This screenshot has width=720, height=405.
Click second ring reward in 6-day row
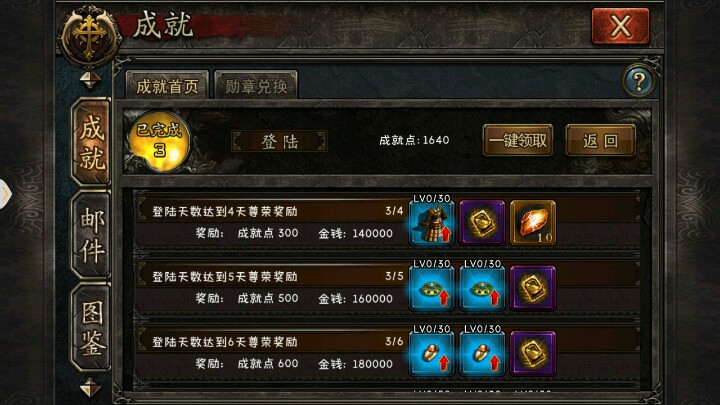(x=482, y=354)
